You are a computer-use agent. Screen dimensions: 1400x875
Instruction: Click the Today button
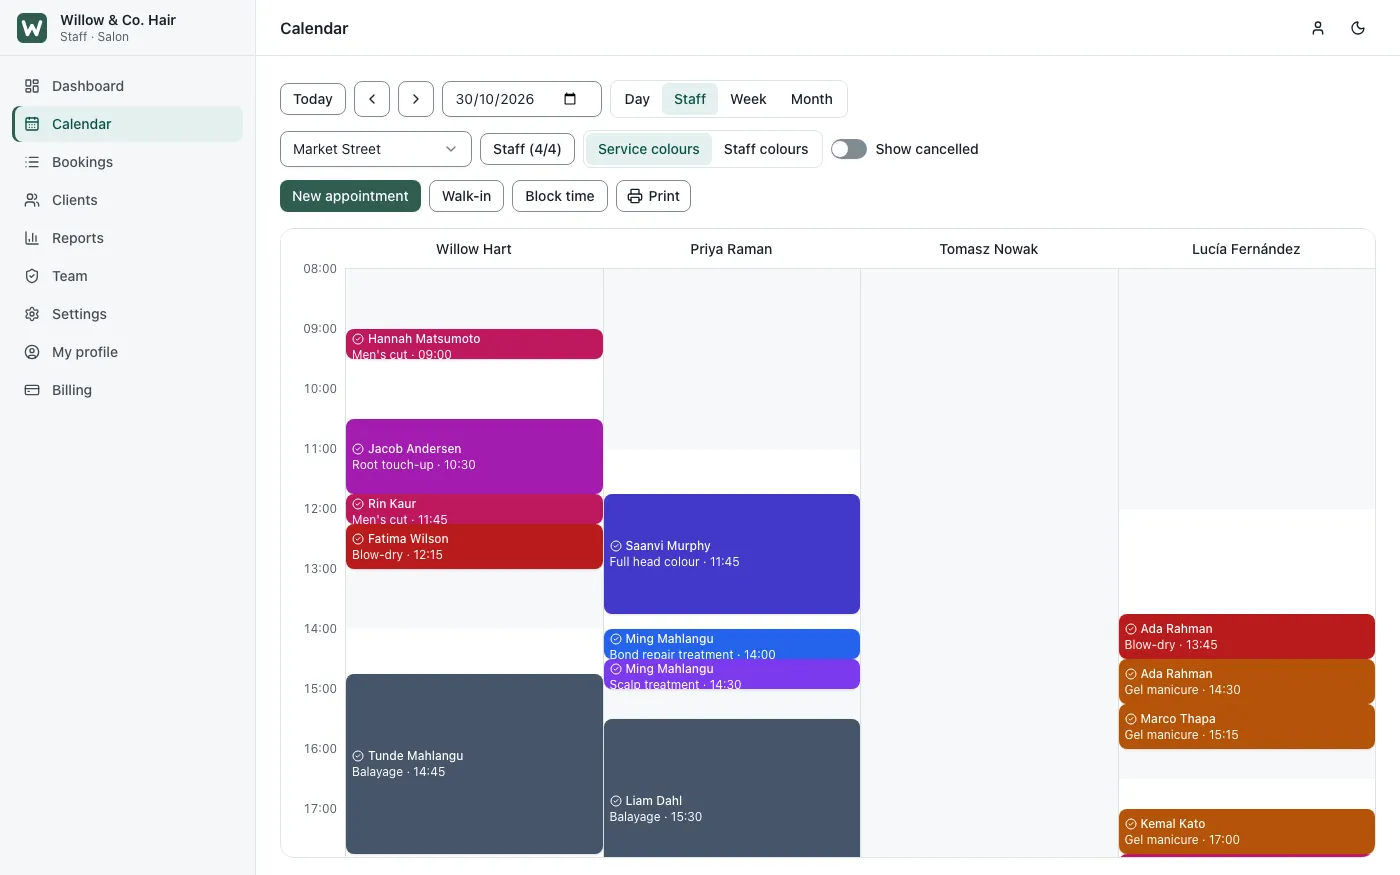[x=313, y=99]
